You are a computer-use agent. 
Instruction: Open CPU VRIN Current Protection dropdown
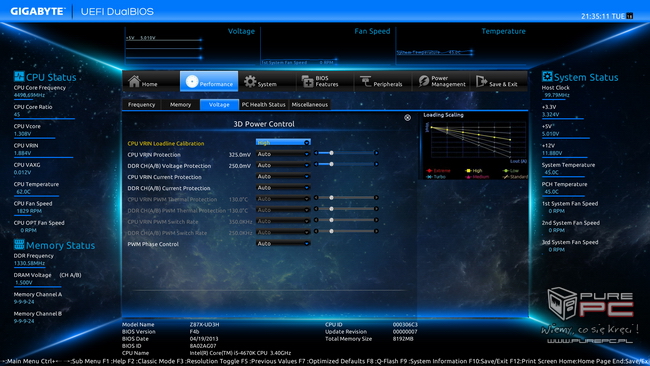pos(283,177)
